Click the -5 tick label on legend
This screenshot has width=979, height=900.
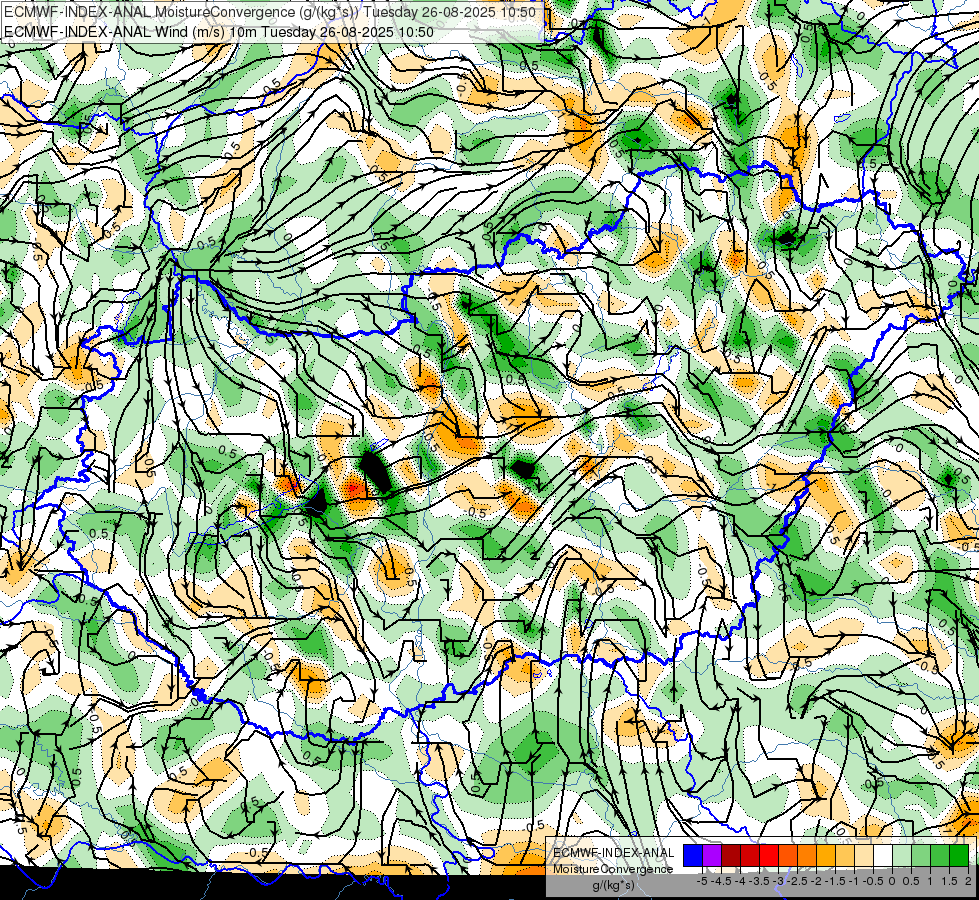(x=702, y=881)
